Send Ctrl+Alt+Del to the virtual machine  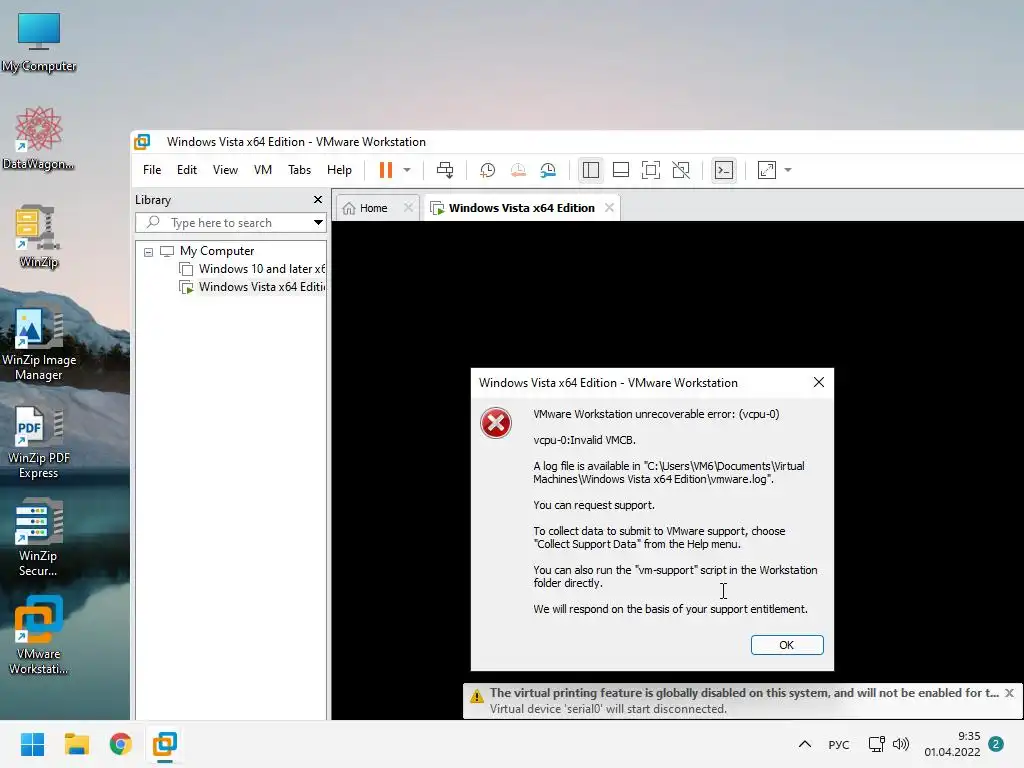[x=445, y=170]
